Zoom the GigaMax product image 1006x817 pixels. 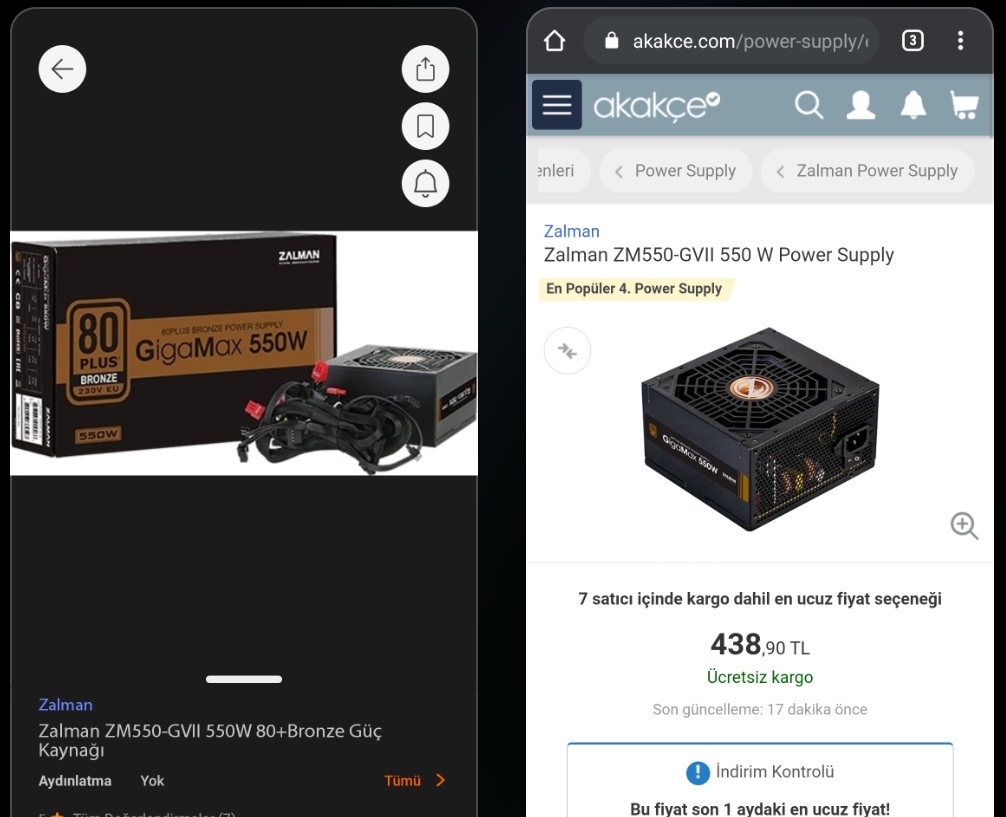coord(964,526)
